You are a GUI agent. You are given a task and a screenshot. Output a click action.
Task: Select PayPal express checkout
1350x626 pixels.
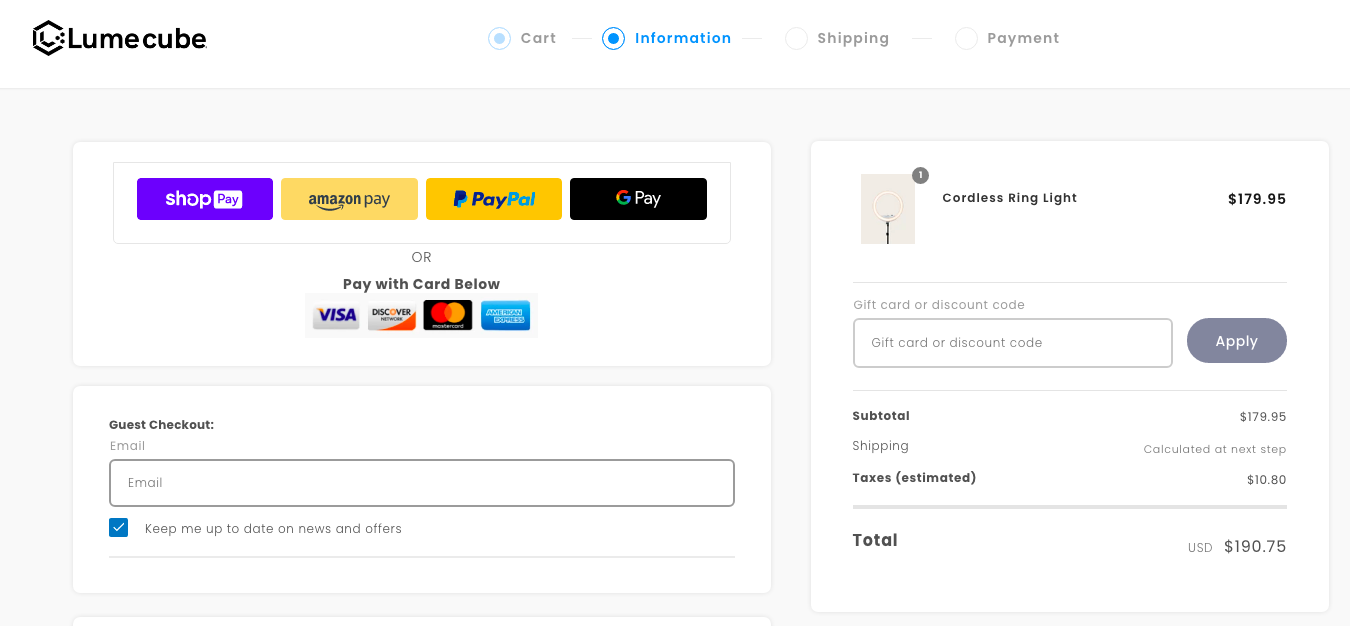494,199
